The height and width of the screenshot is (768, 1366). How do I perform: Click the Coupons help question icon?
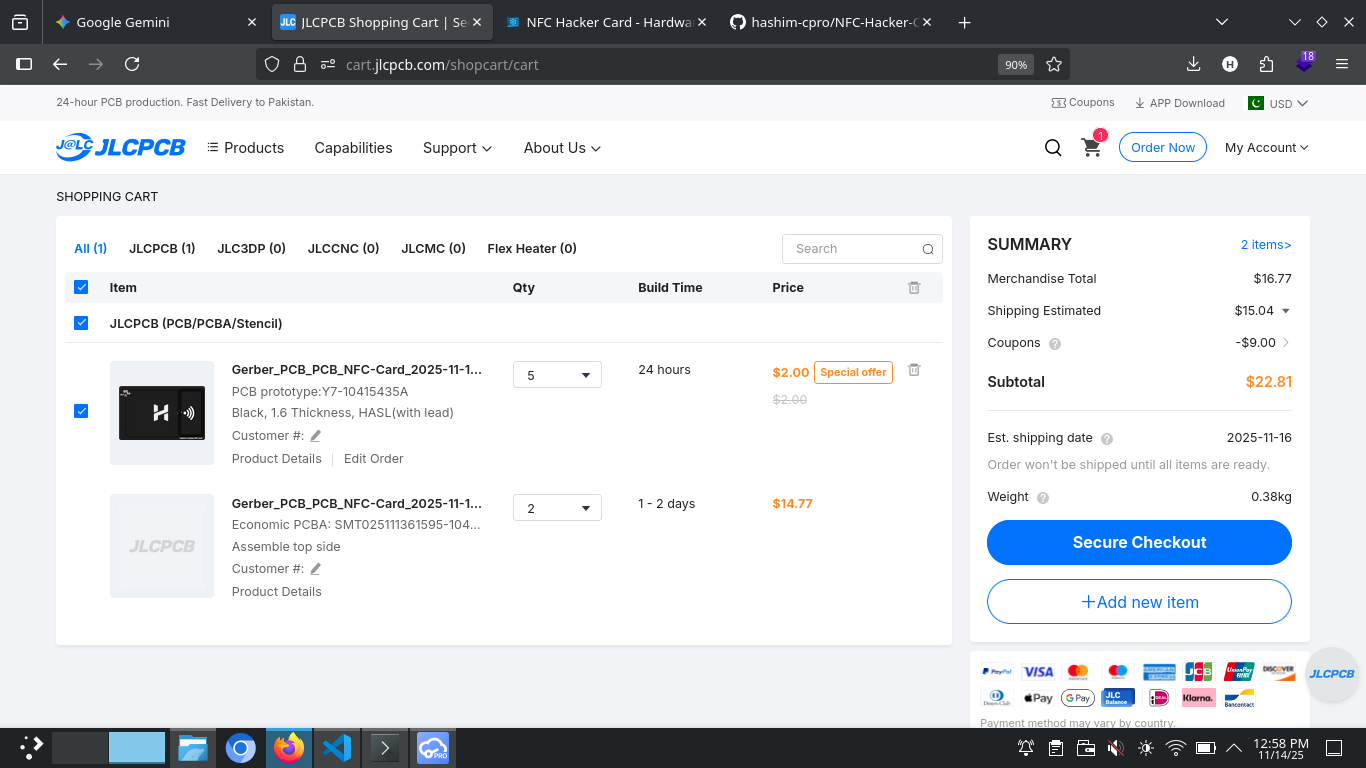click(1055, 343)
